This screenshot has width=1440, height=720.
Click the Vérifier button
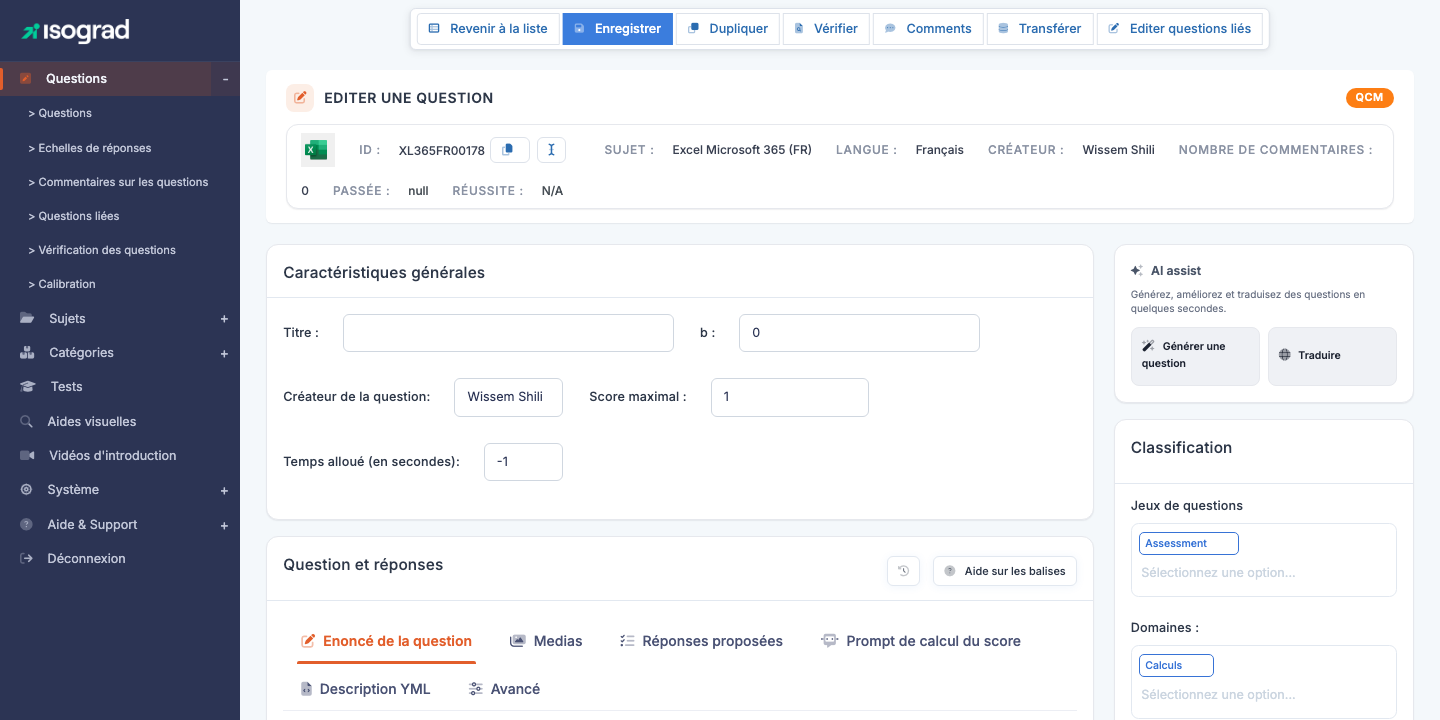[826, 29]
